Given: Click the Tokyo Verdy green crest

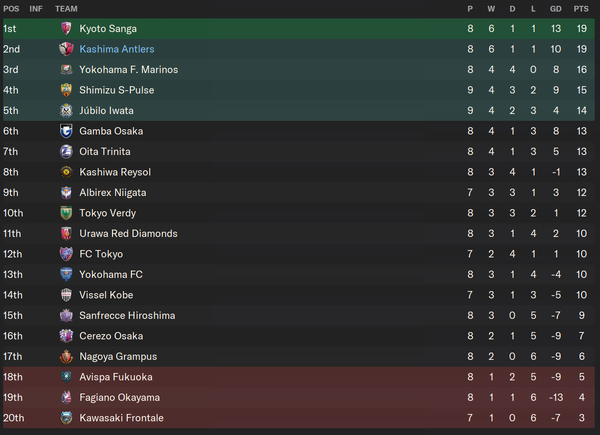Looking at the screenshot, I should point(66,213).
